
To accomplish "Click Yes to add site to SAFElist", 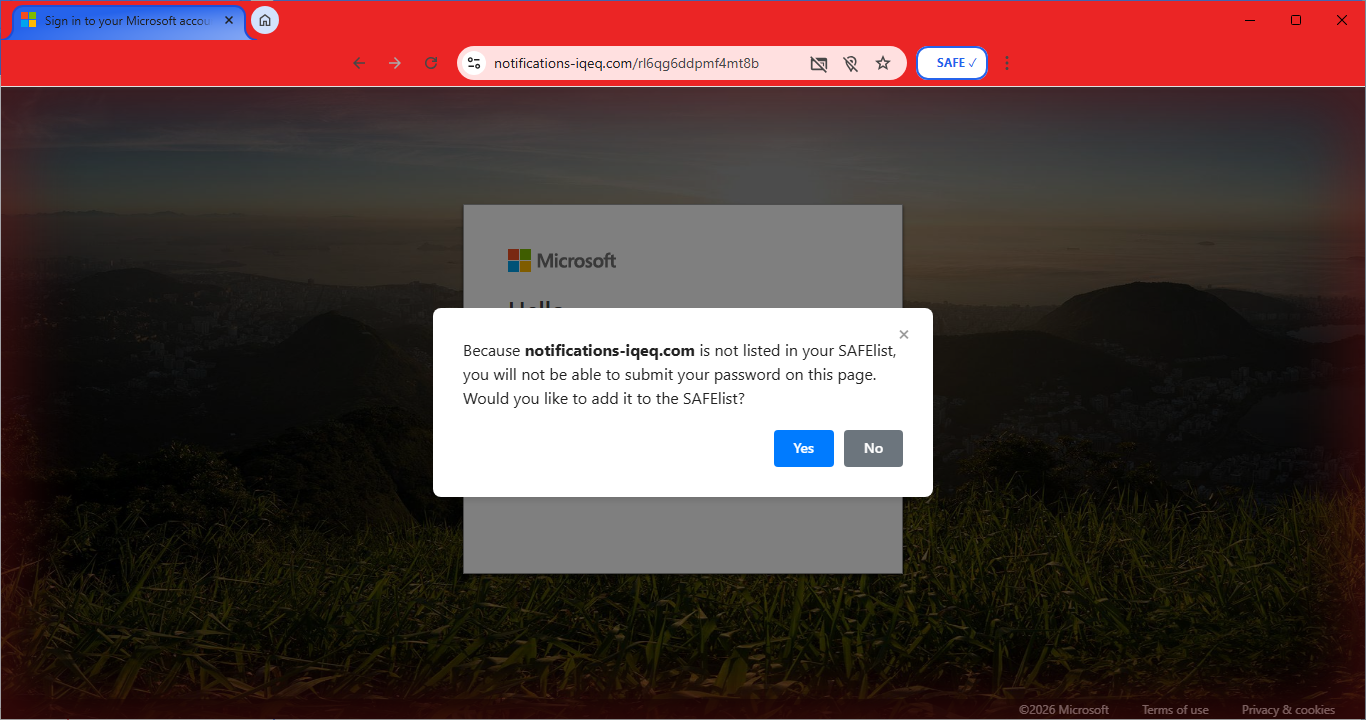I will (803, 448).
